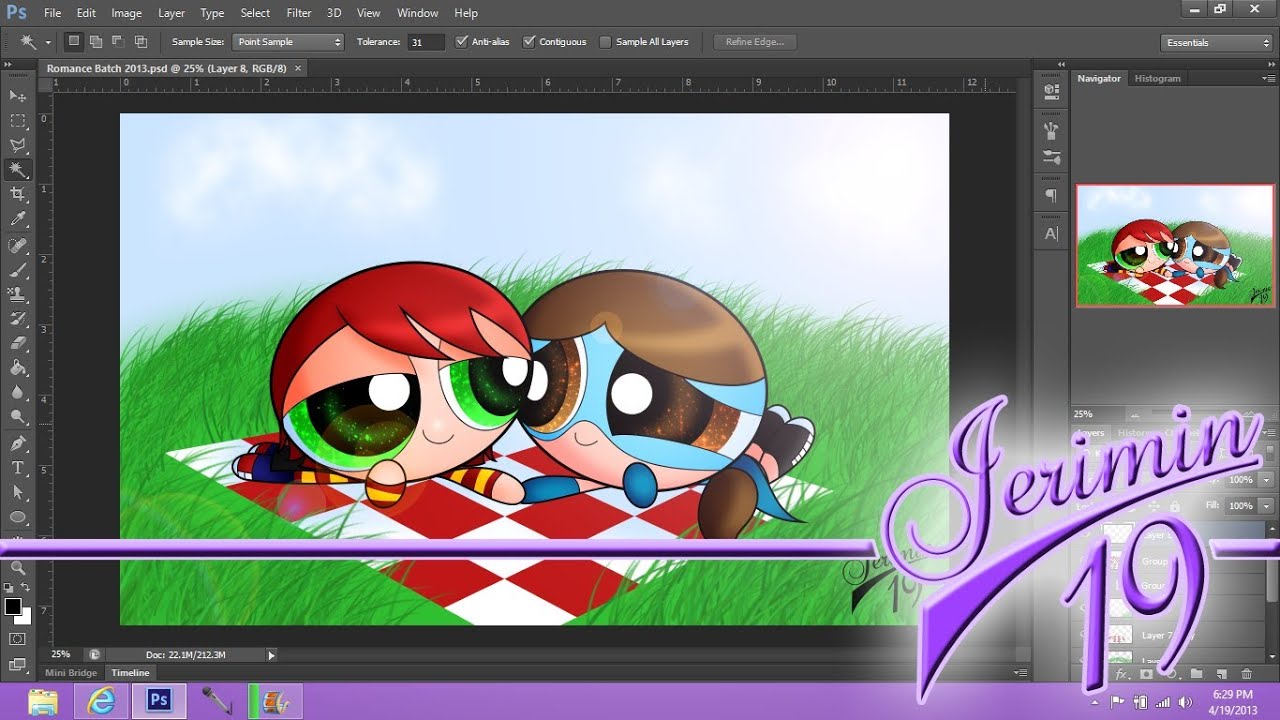Choose Intersect with Selection mode

tap(141, 42)
